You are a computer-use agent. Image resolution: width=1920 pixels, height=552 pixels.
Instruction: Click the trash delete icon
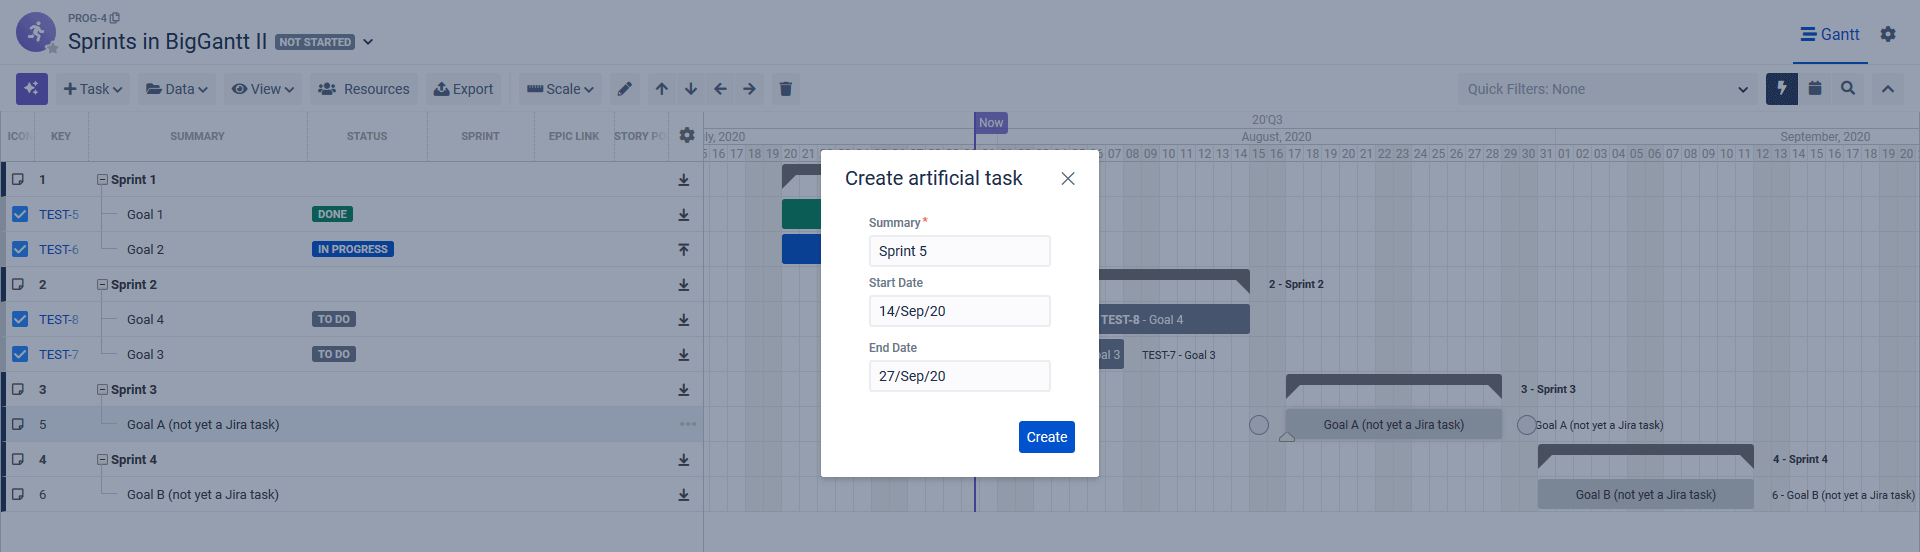pyautogui.click(x=786, y=89)
